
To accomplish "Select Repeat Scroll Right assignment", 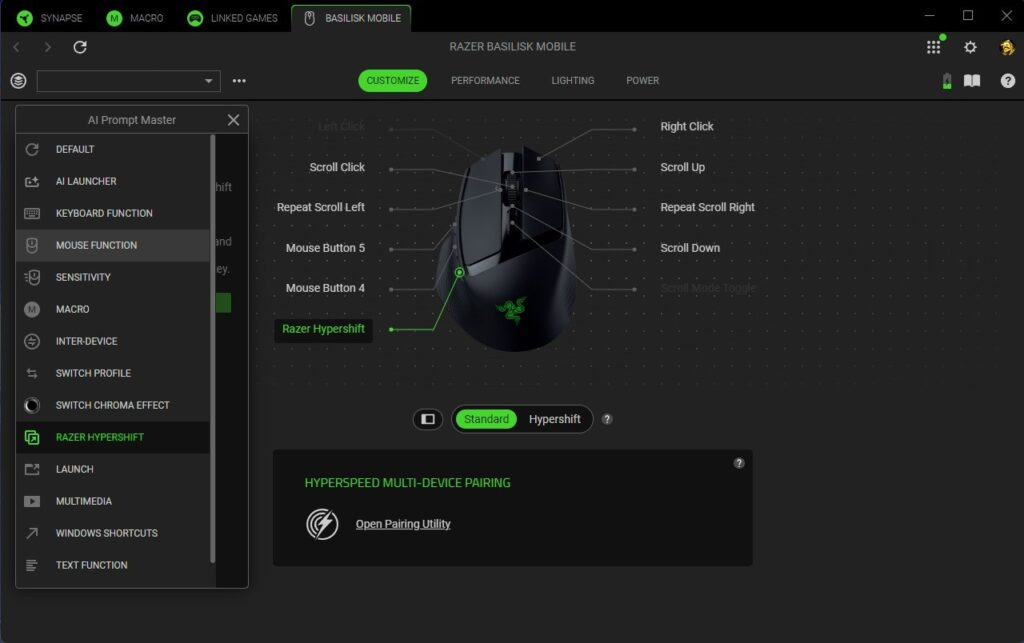I will (707, 208).
